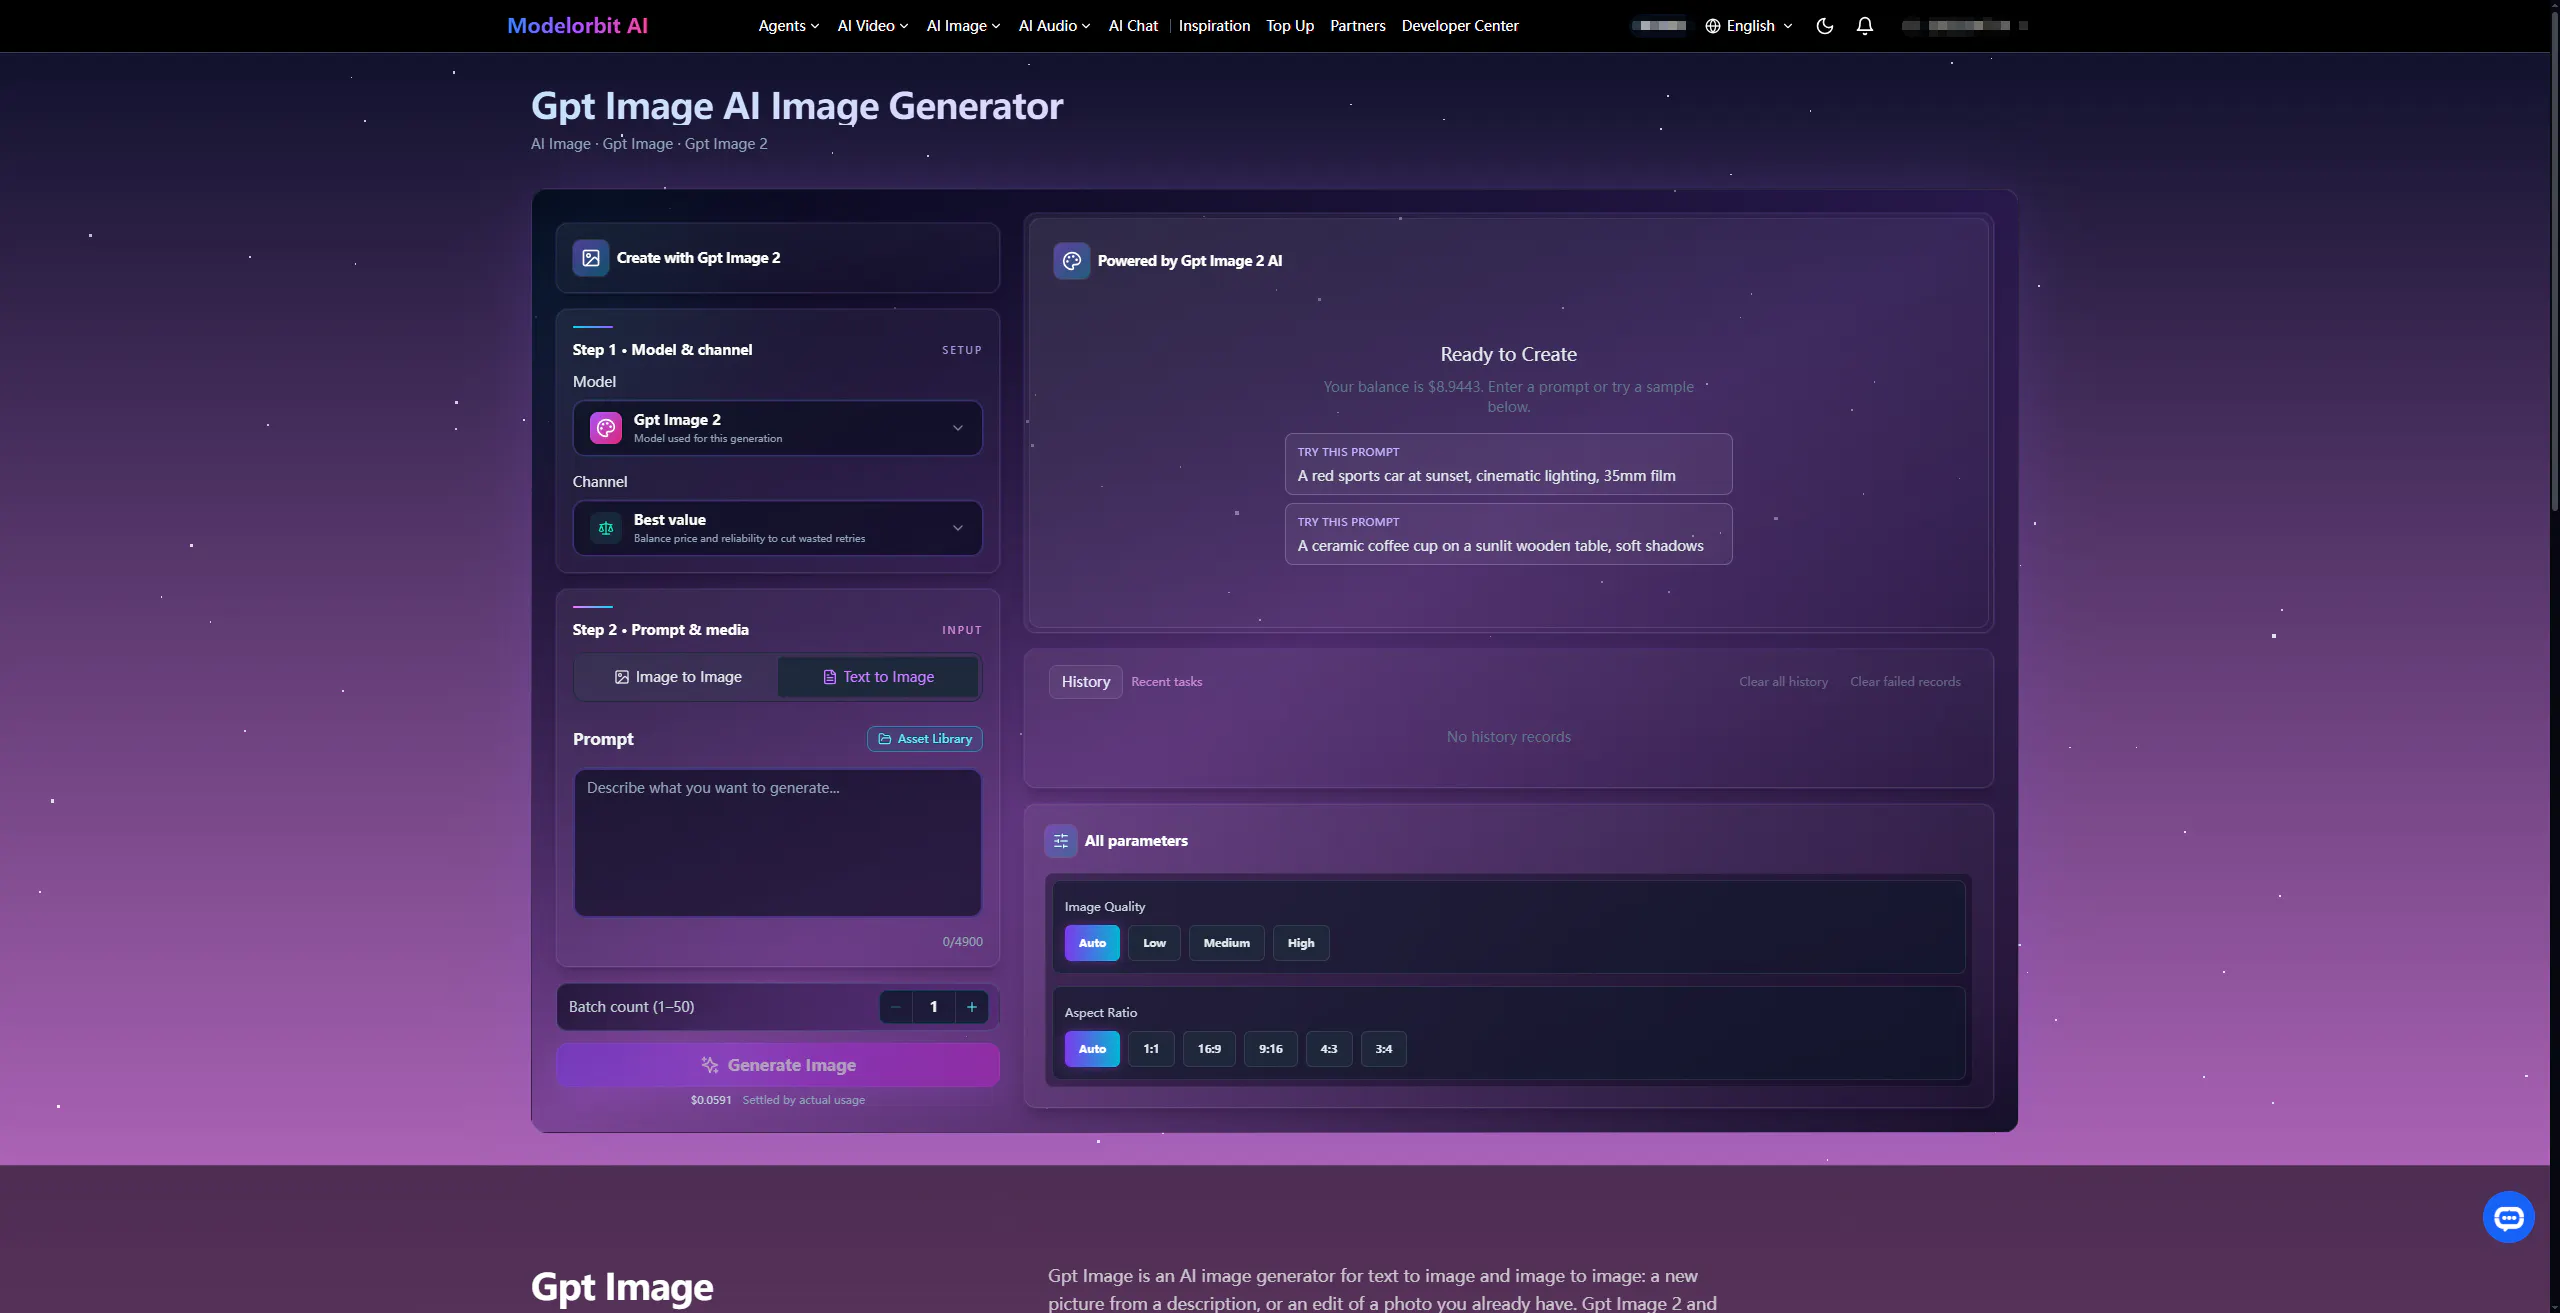Open the Best value channel dropdown
This screenshot has height=1313, width=2560.
[777, 528]
